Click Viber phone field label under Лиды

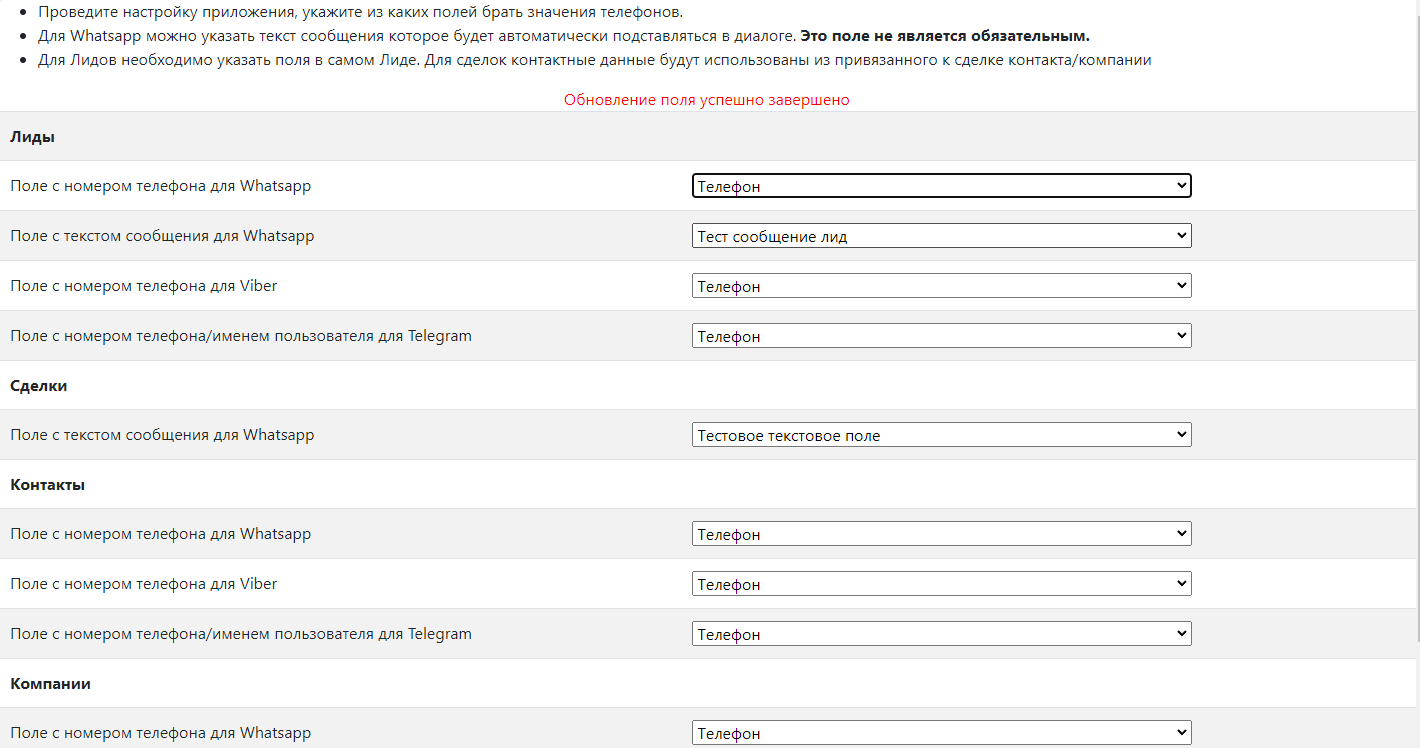click(144, 286)
